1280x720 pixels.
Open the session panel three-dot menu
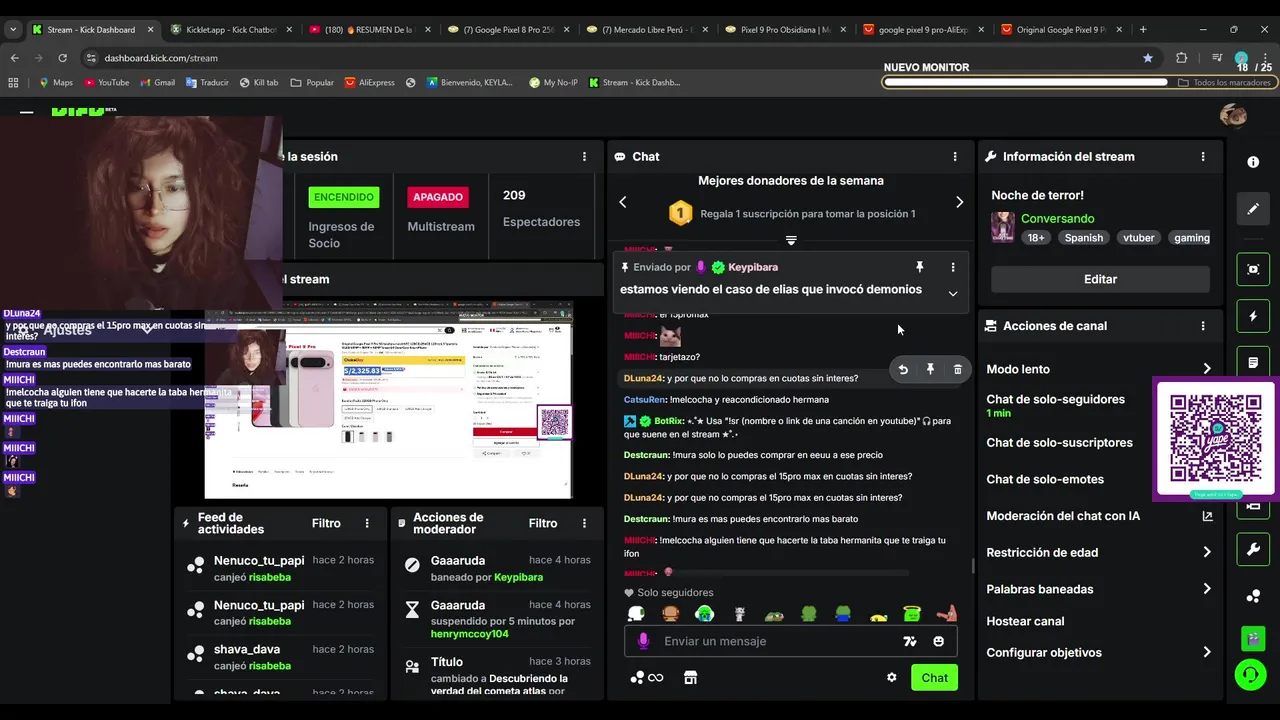(585, 157)
